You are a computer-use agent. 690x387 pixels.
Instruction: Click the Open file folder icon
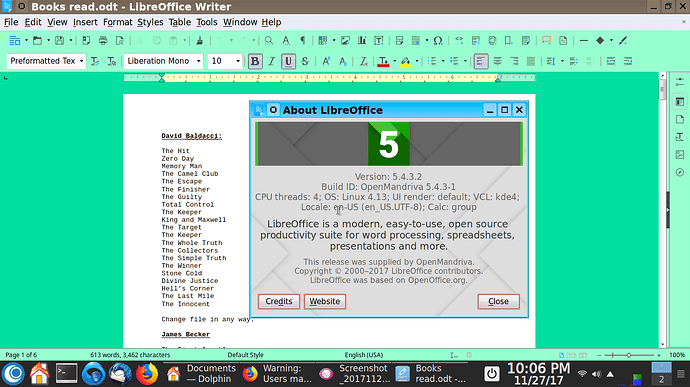click(x=37, y=41)
